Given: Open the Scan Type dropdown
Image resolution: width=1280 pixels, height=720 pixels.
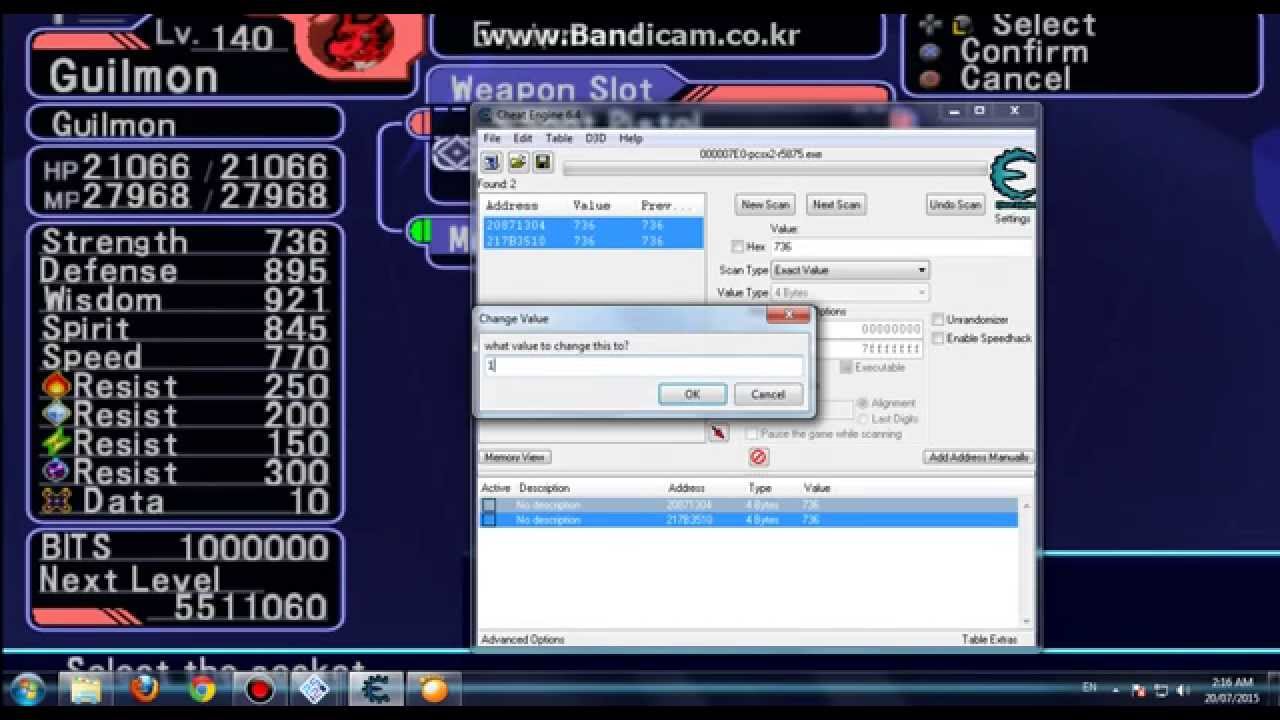Looking at the screenshot, I should point(850,270).
